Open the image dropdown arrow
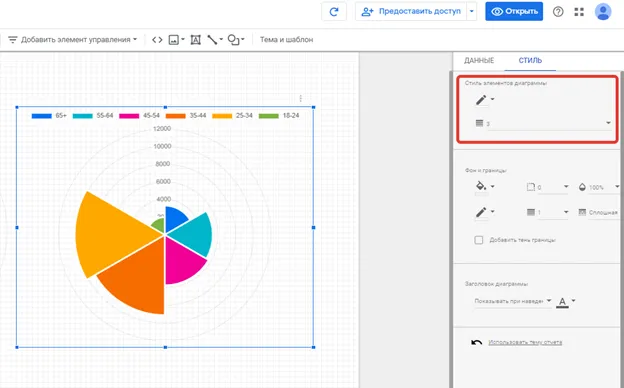The image size is (624, 388). [183, 39]
